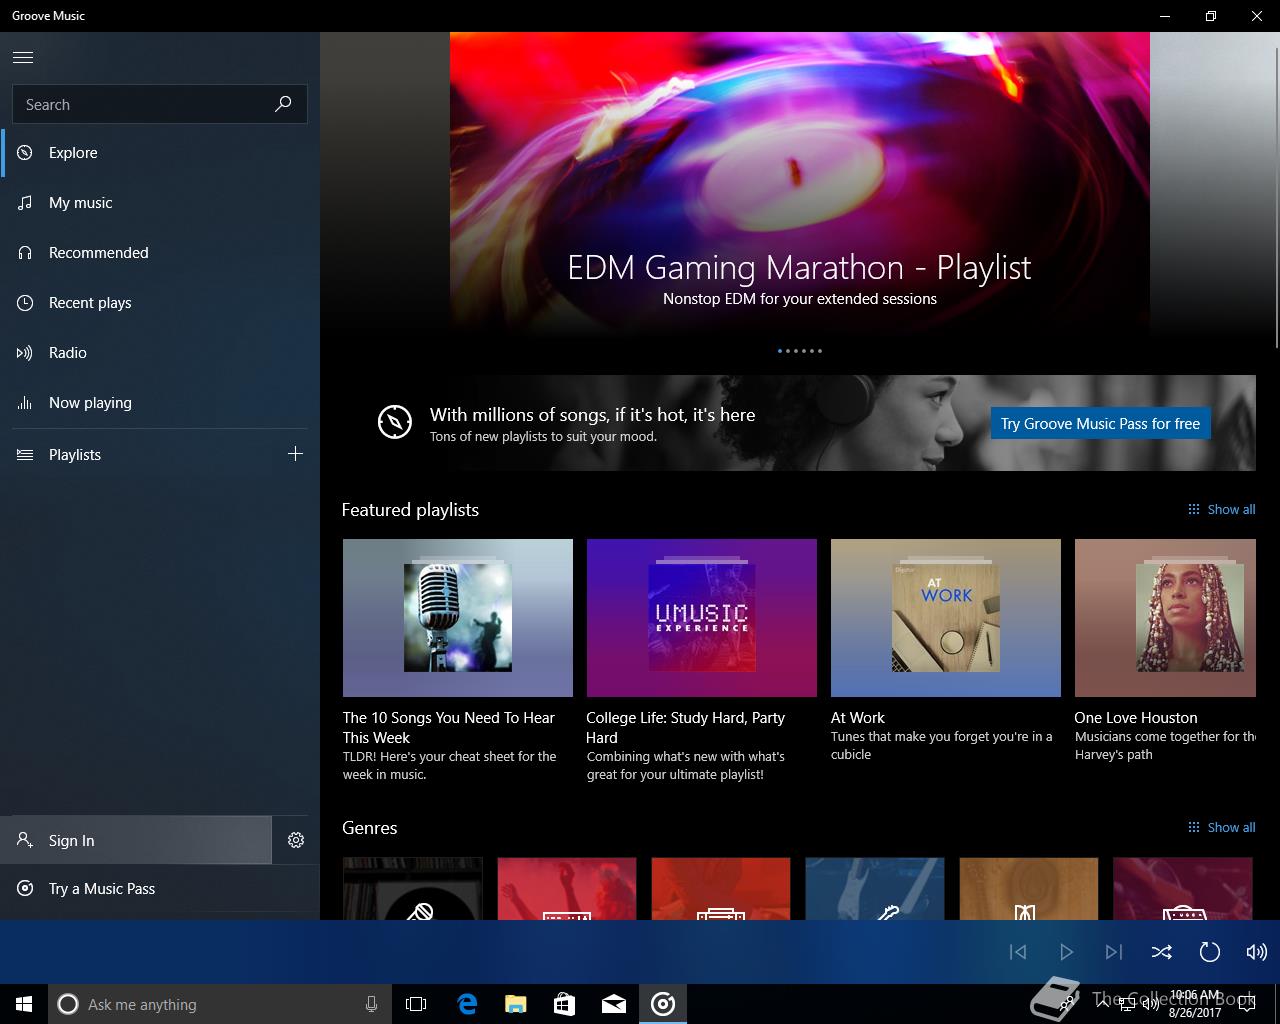Open the volume control

[1257, 952]
